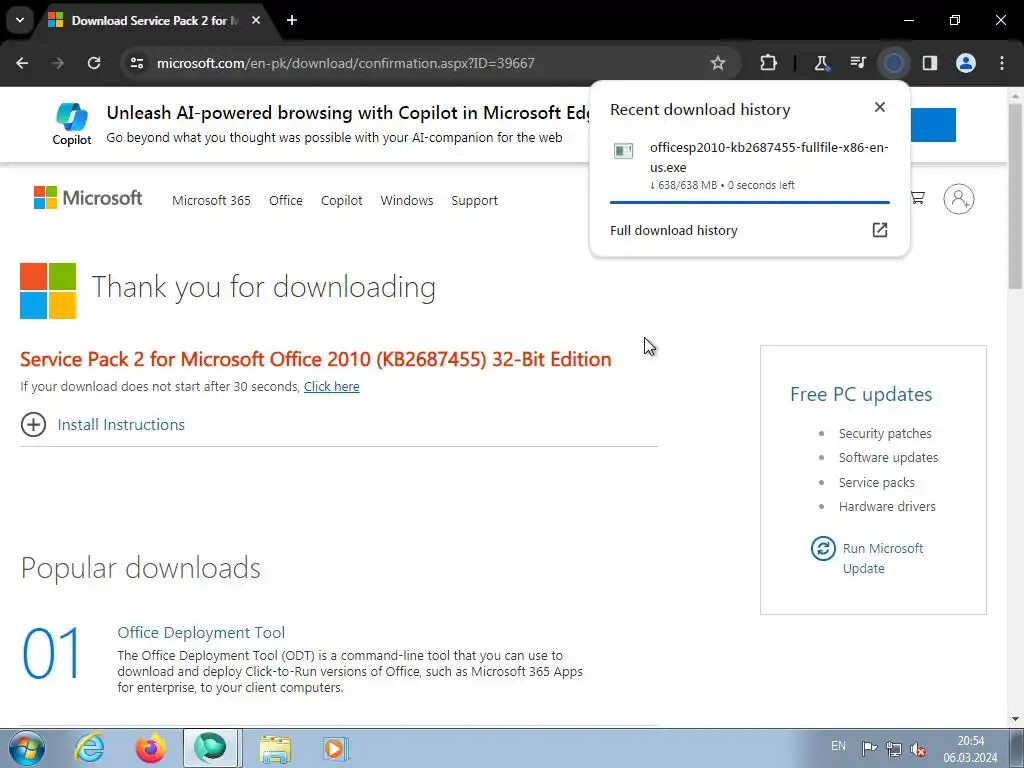This screenshot has height=768, width=1024.
Task: Go back to the previous page
Action: [22, 63]
